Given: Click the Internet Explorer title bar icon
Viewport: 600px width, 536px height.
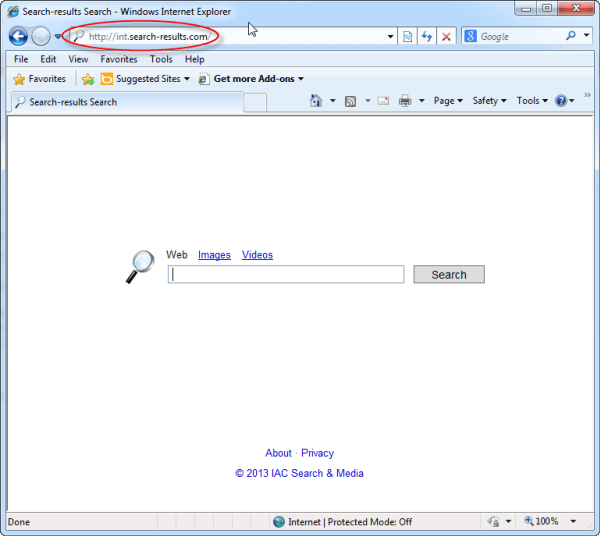Looking at the screenshot, I should 13,11.
